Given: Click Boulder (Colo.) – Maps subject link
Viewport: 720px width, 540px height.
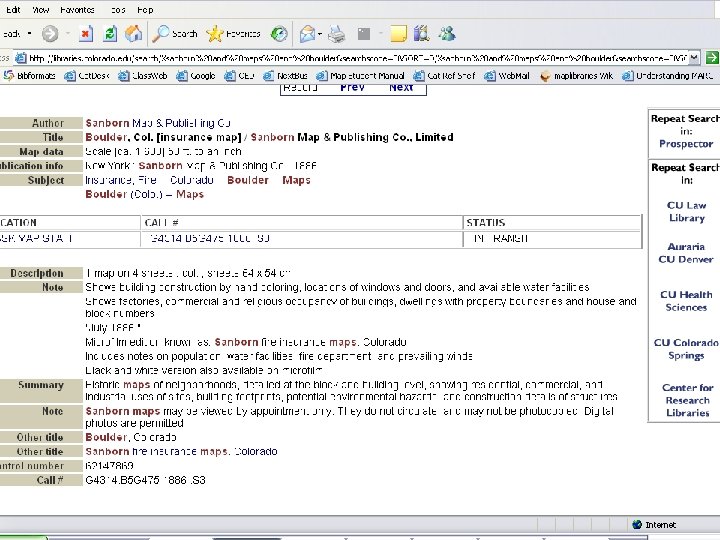Looking at the screenshot, I should pos(145,194).
